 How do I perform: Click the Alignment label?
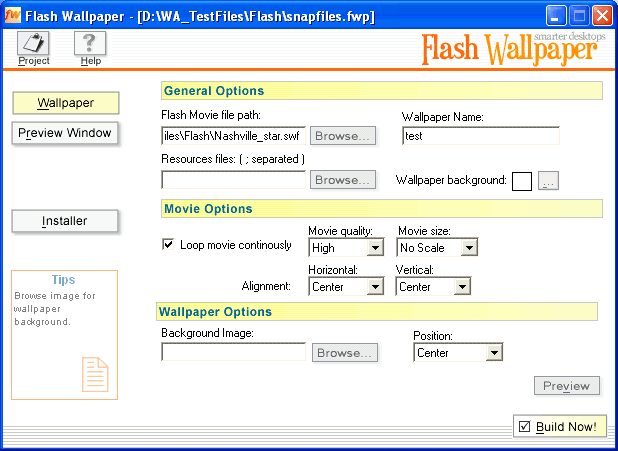(266, 286)
